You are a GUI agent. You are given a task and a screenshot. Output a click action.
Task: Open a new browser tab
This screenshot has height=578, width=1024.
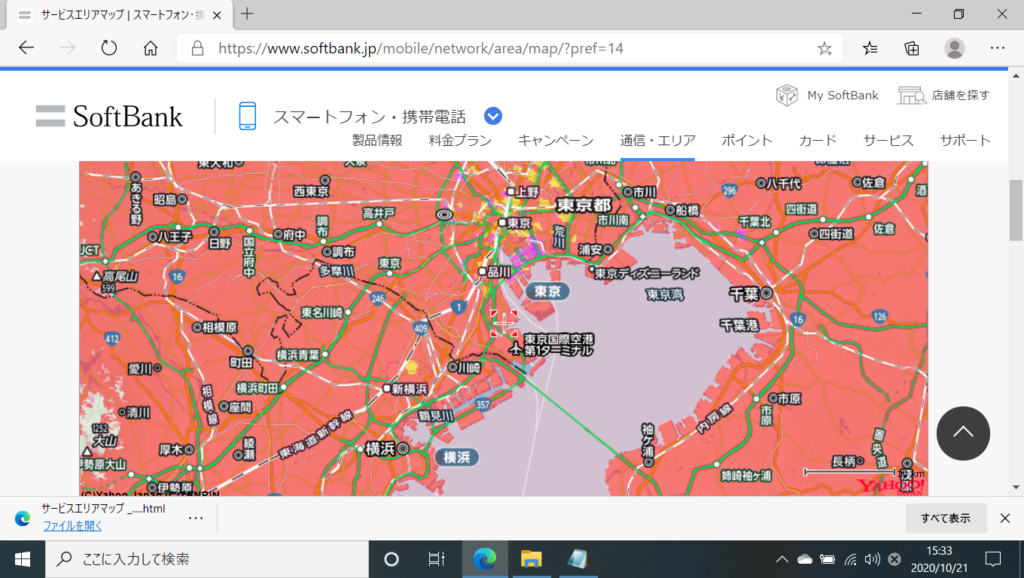click(x=247, y=14)
